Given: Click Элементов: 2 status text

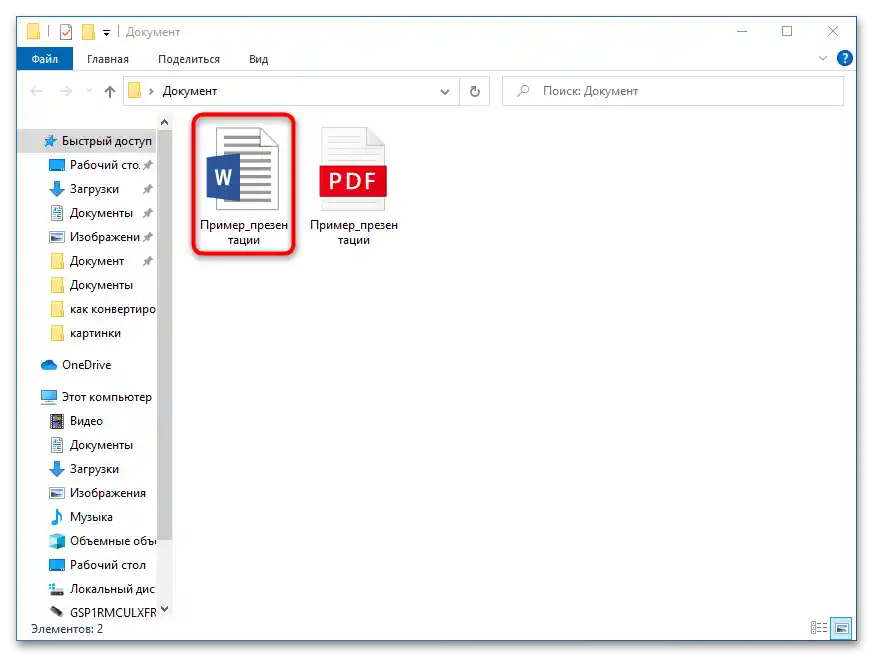Looking at the screenshot, I should pos(67,629).
